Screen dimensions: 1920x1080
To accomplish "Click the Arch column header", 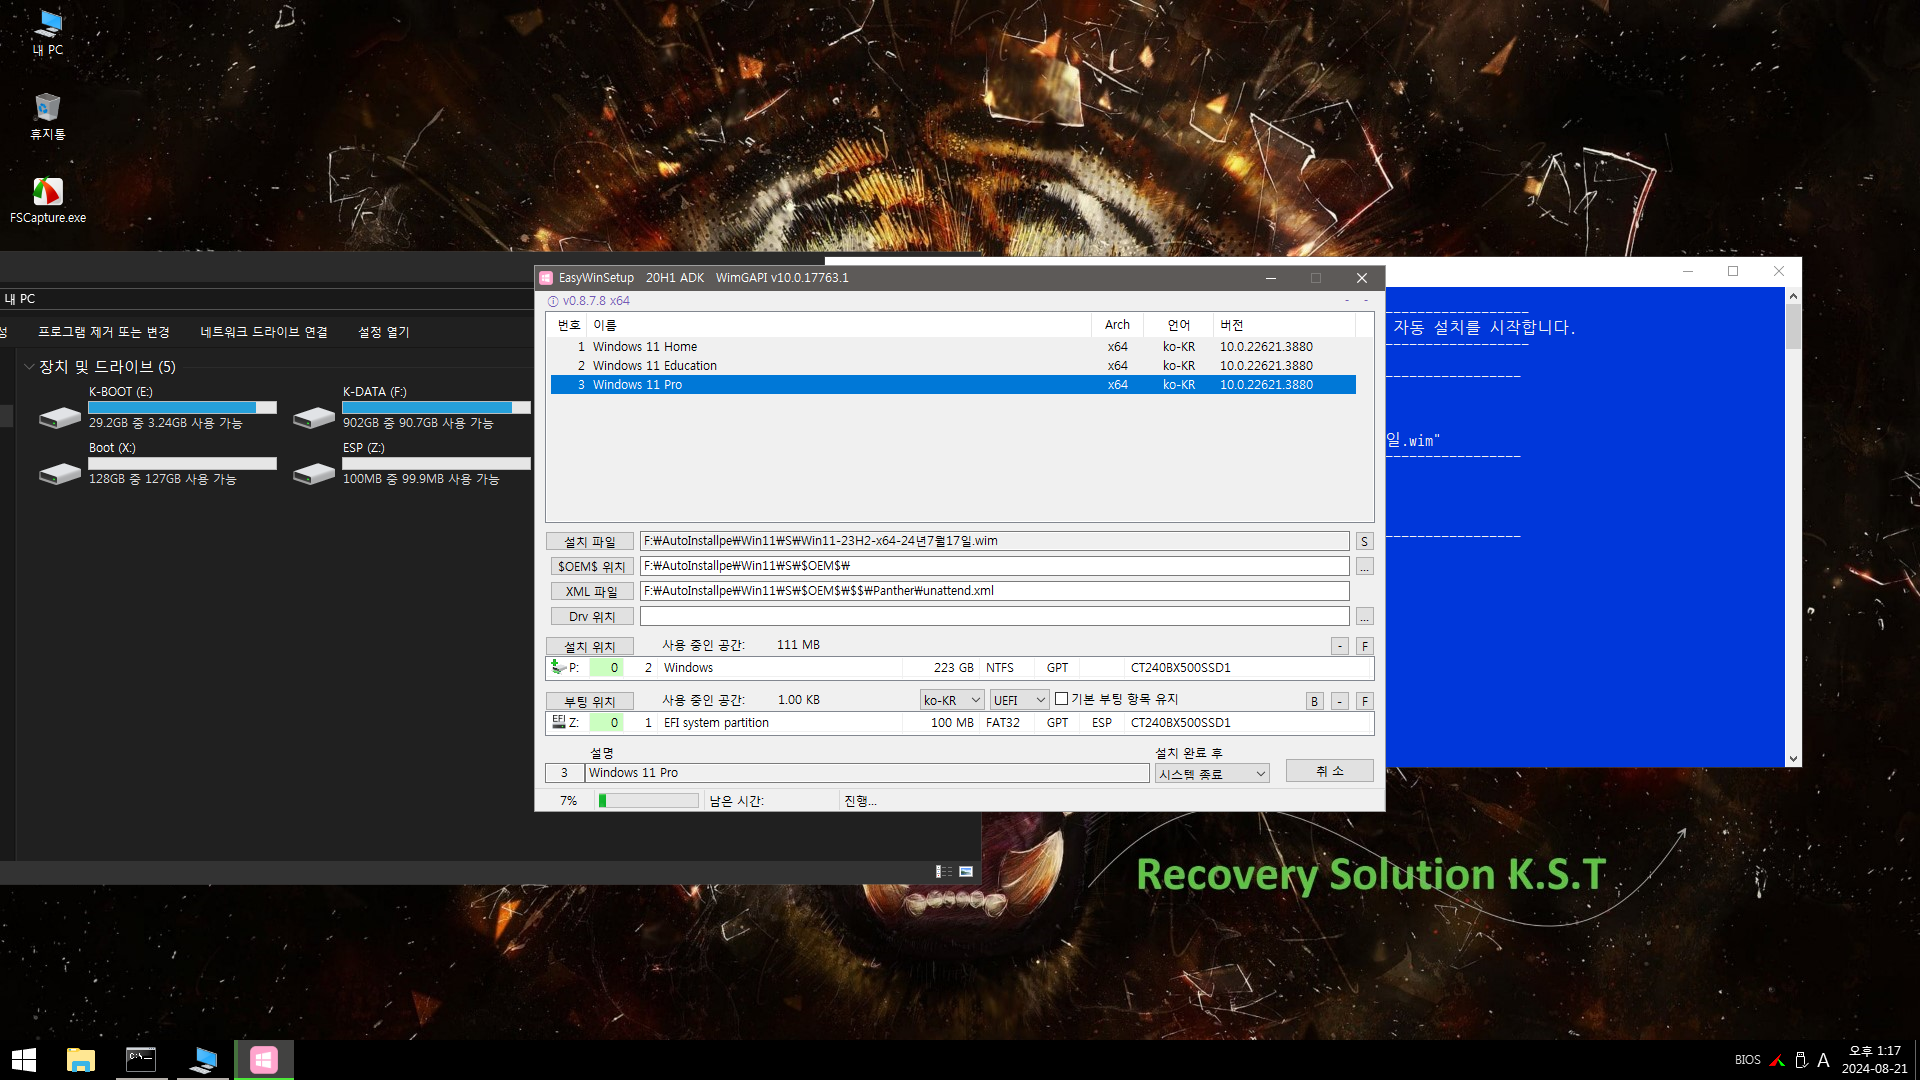I will [1117, 325].
